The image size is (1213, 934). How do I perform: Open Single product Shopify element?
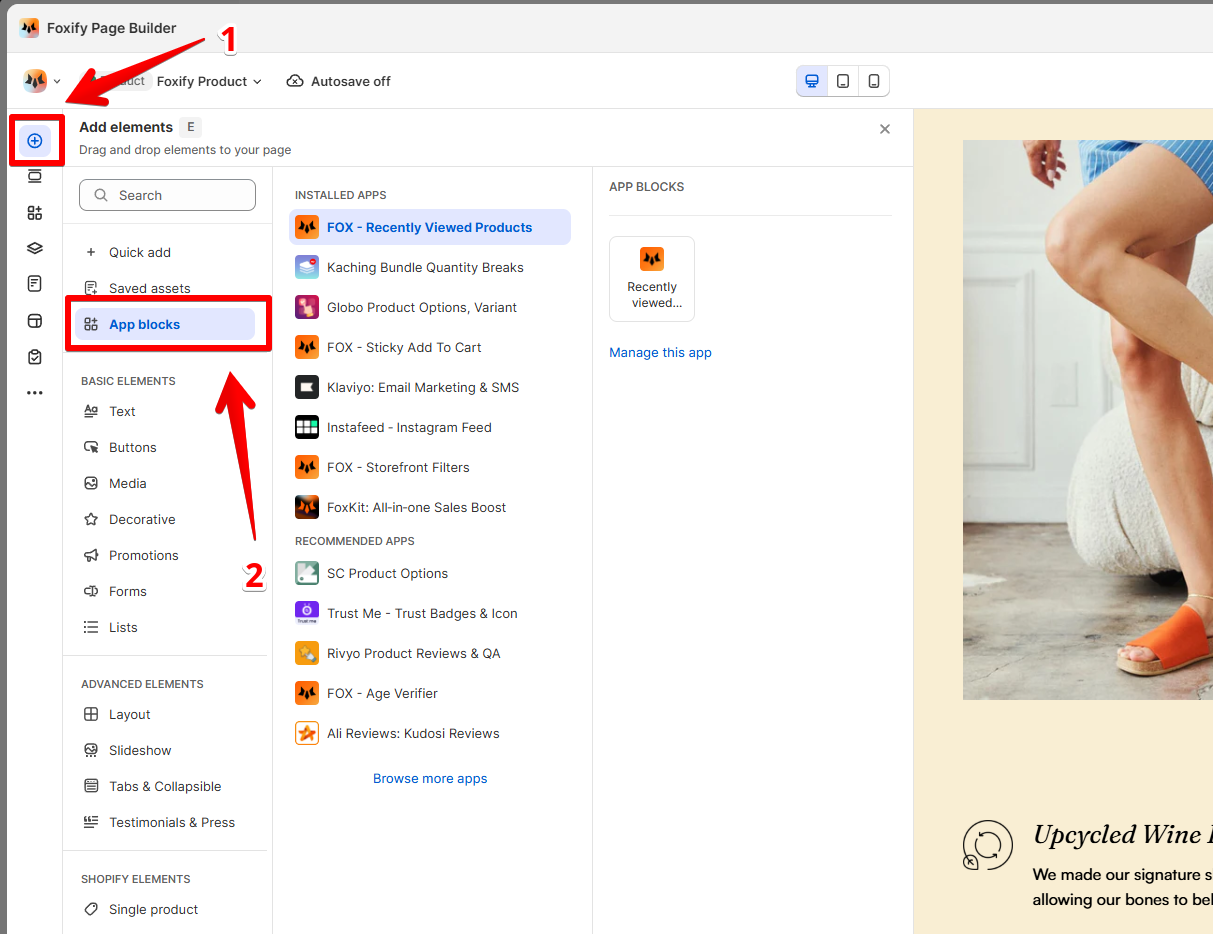coord(165,909)
